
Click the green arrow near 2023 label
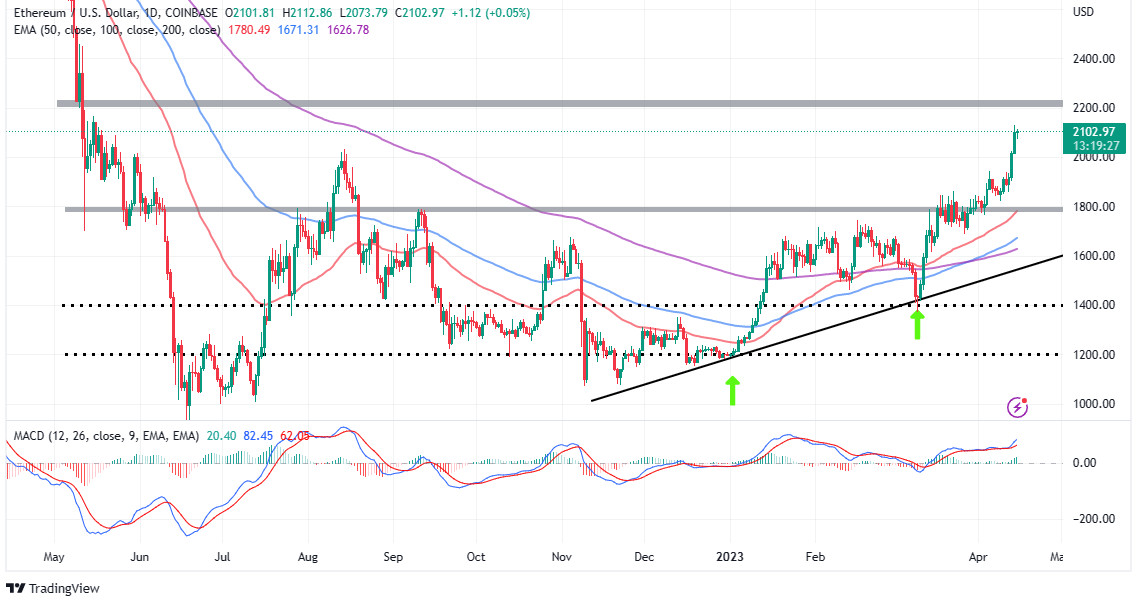tap(732, 390)
